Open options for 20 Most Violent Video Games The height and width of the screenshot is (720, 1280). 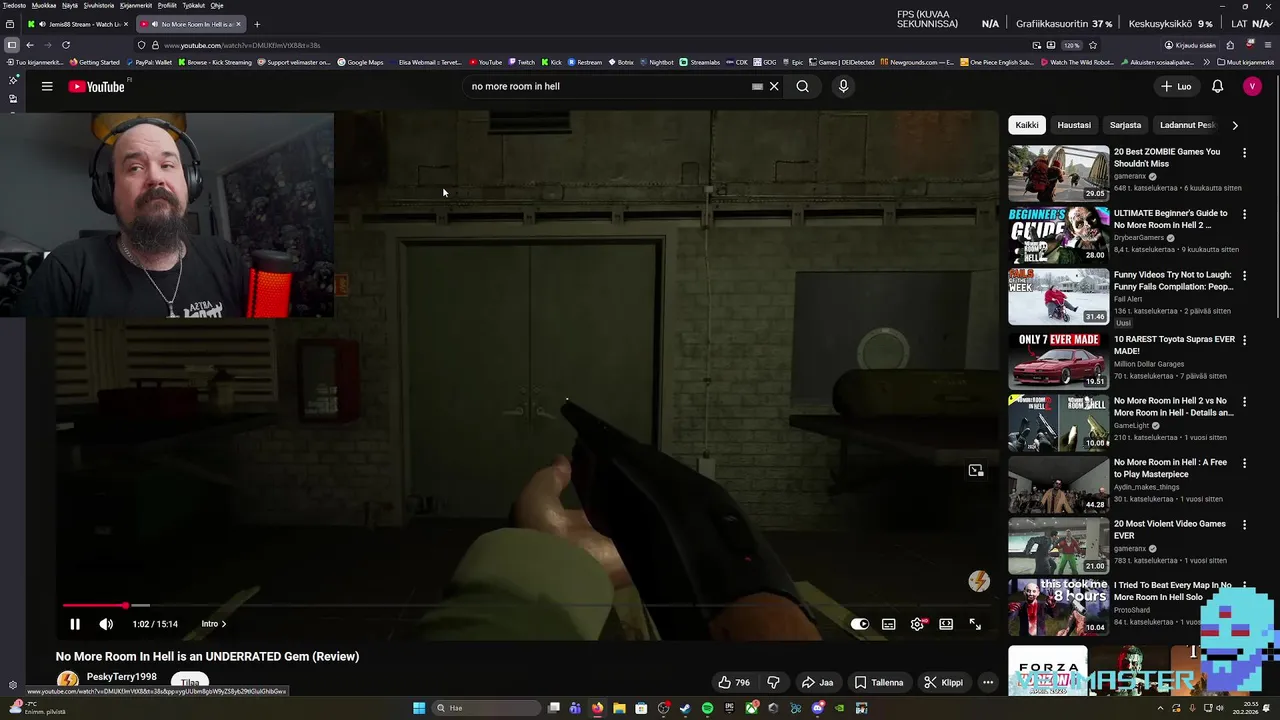click(1244, 524)
